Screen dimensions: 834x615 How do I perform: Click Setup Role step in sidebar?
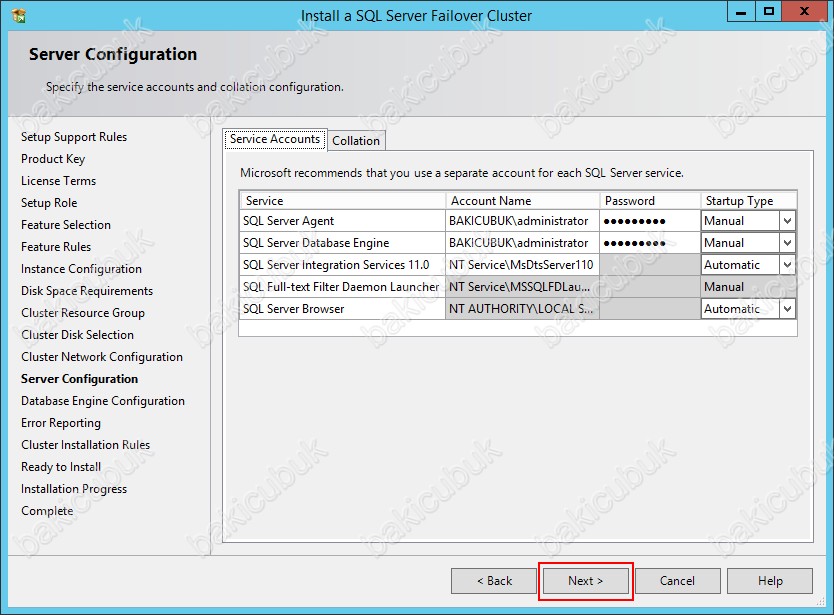point(49,203)
